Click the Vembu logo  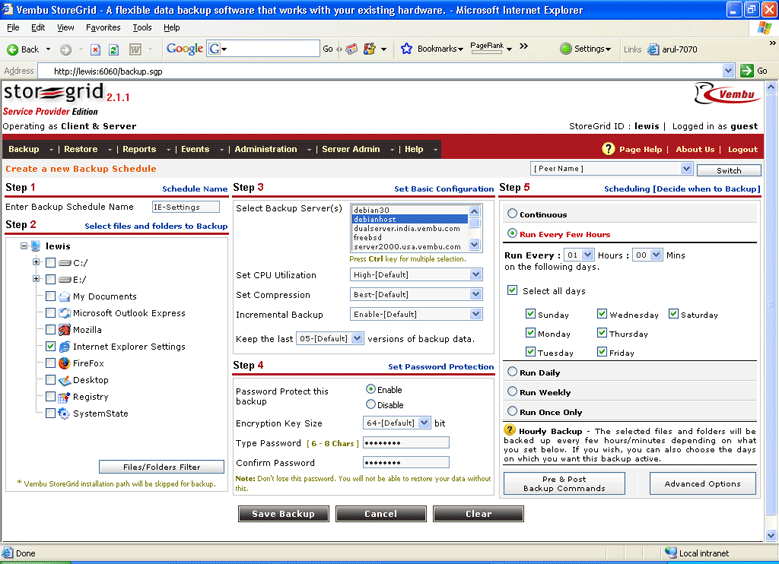(727, 93)
